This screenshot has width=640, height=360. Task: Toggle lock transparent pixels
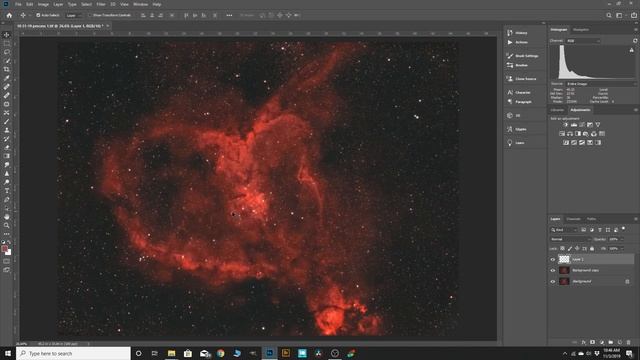562,248
